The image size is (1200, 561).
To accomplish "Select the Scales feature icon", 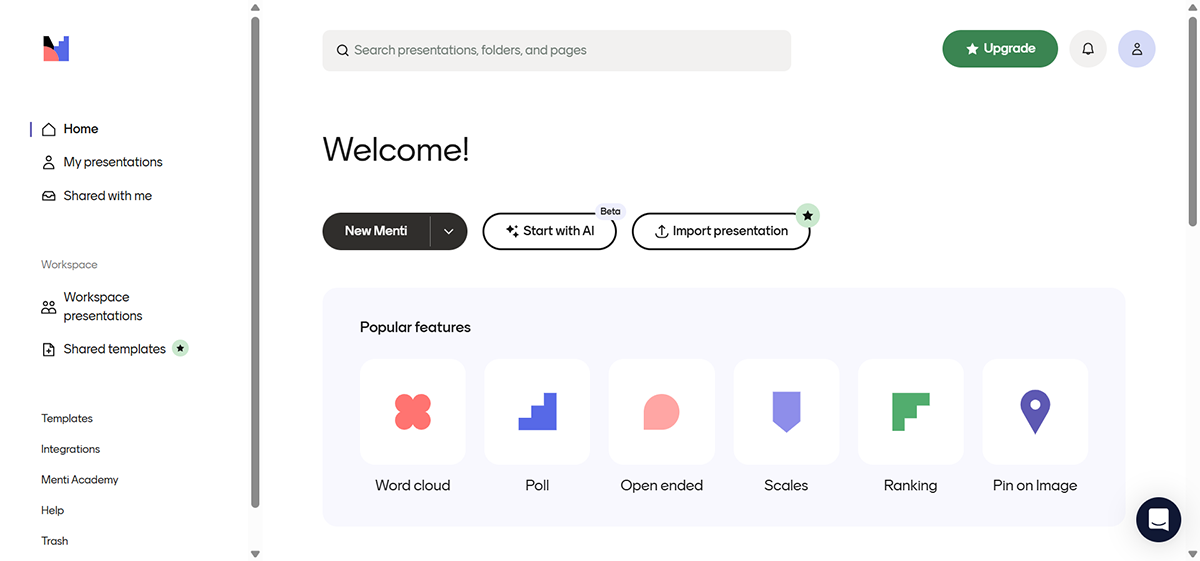I will [x=786, y=412].
